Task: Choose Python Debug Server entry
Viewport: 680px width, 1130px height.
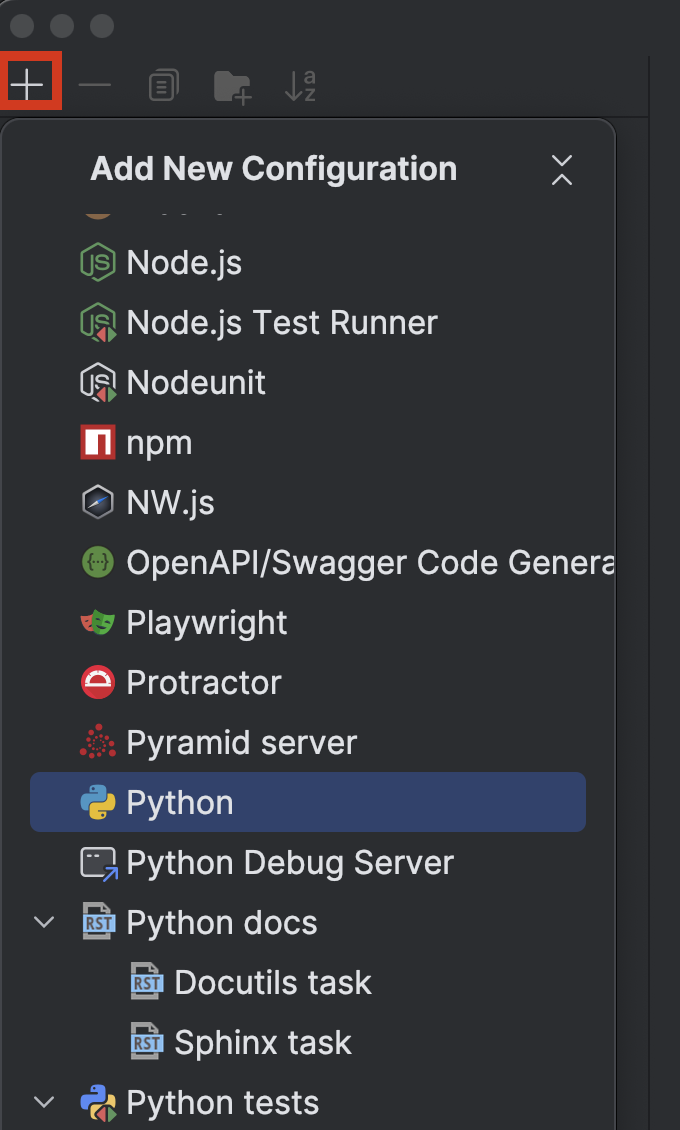Action: pos(308,863)
